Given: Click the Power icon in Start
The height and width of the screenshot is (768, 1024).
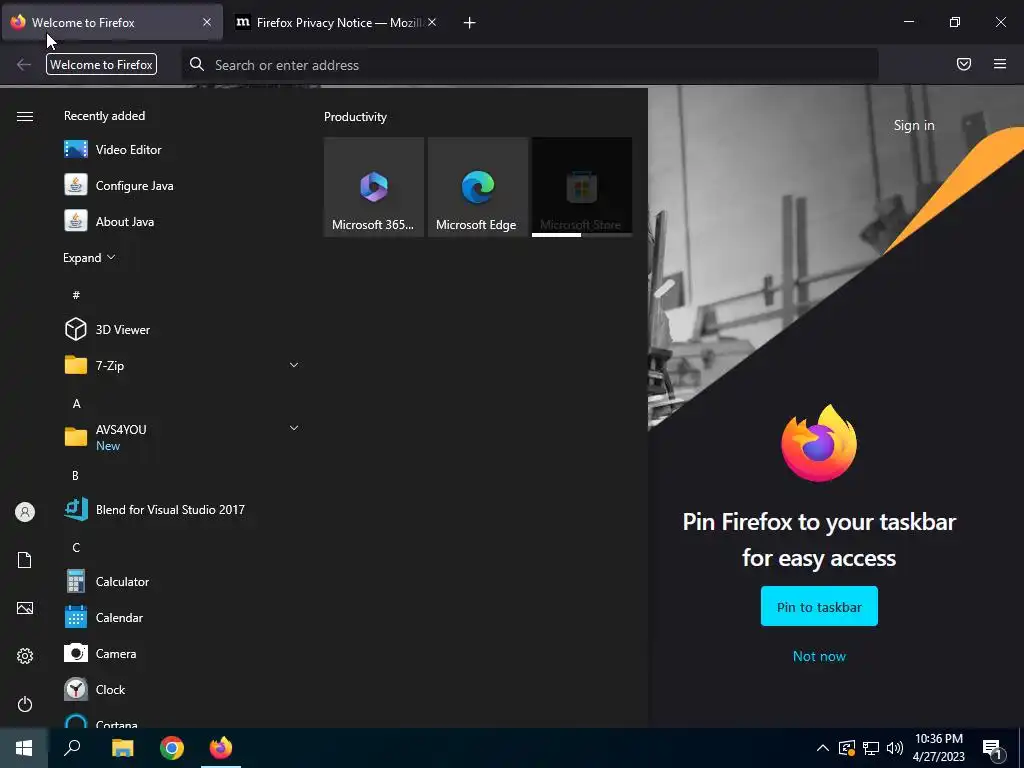Looking at the screenshot, I should pyautogui.click(x=25, y=704).
